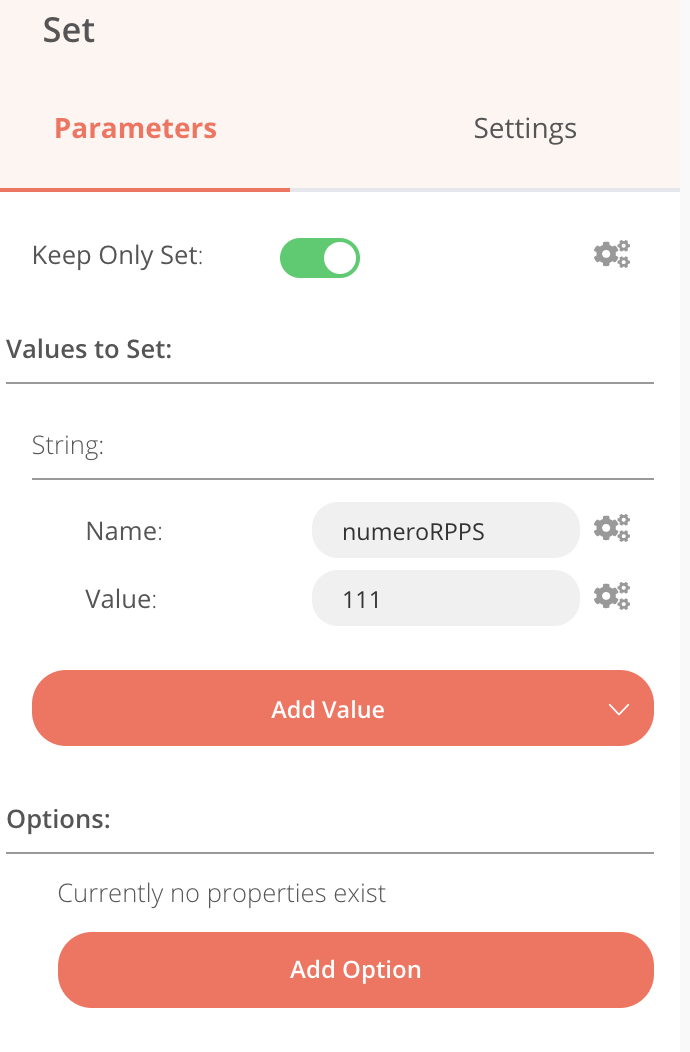Click the Value: label text
This screenshot has height=1052, width=690.
click(121, 599)
